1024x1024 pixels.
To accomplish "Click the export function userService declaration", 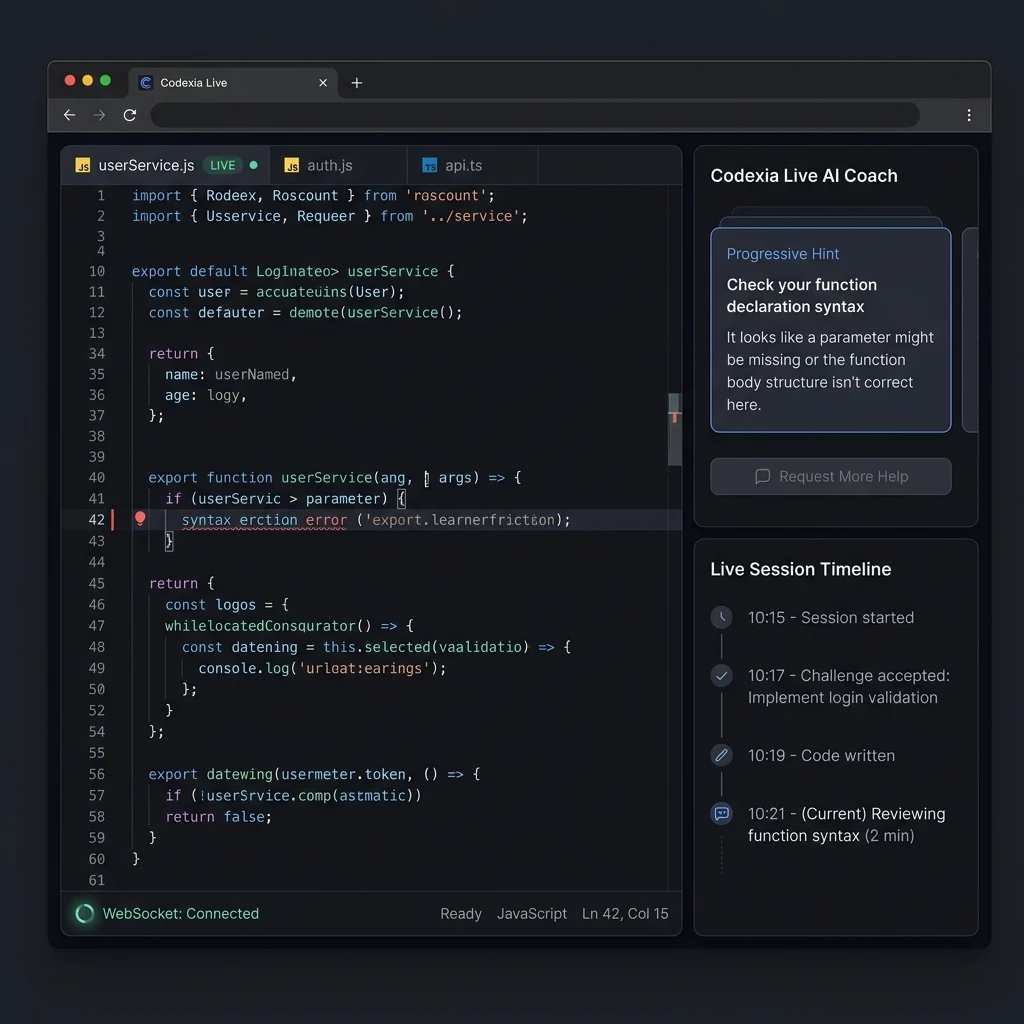I will (x=334, y=477).
